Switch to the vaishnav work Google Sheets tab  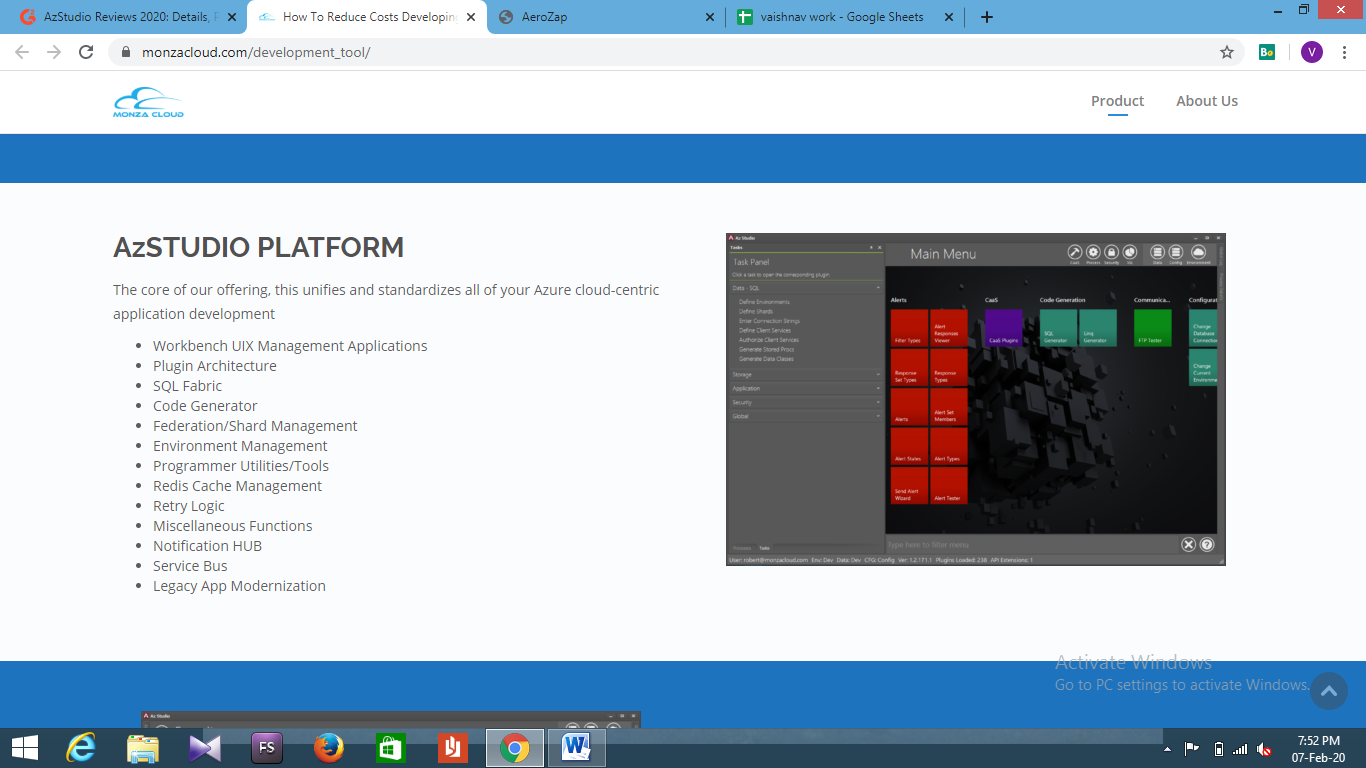tap(844, 17)
